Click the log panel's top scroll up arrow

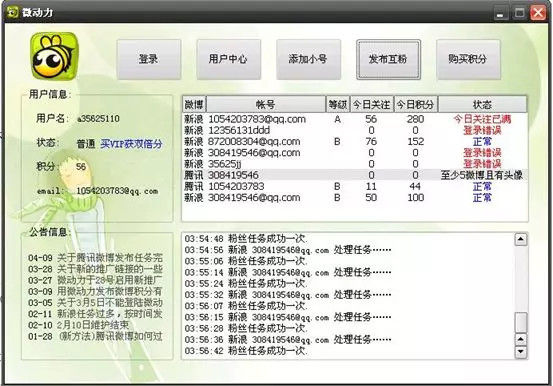tap(521, 240)
